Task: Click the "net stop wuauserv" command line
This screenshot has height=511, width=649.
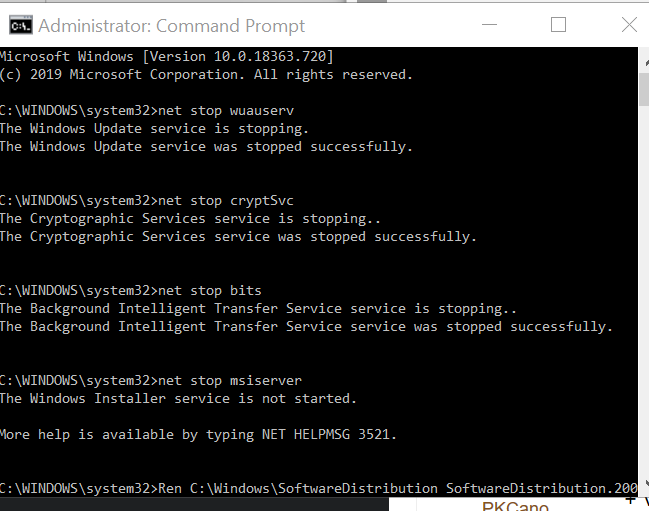Action: pyautogui.click(x=147, y=111)
